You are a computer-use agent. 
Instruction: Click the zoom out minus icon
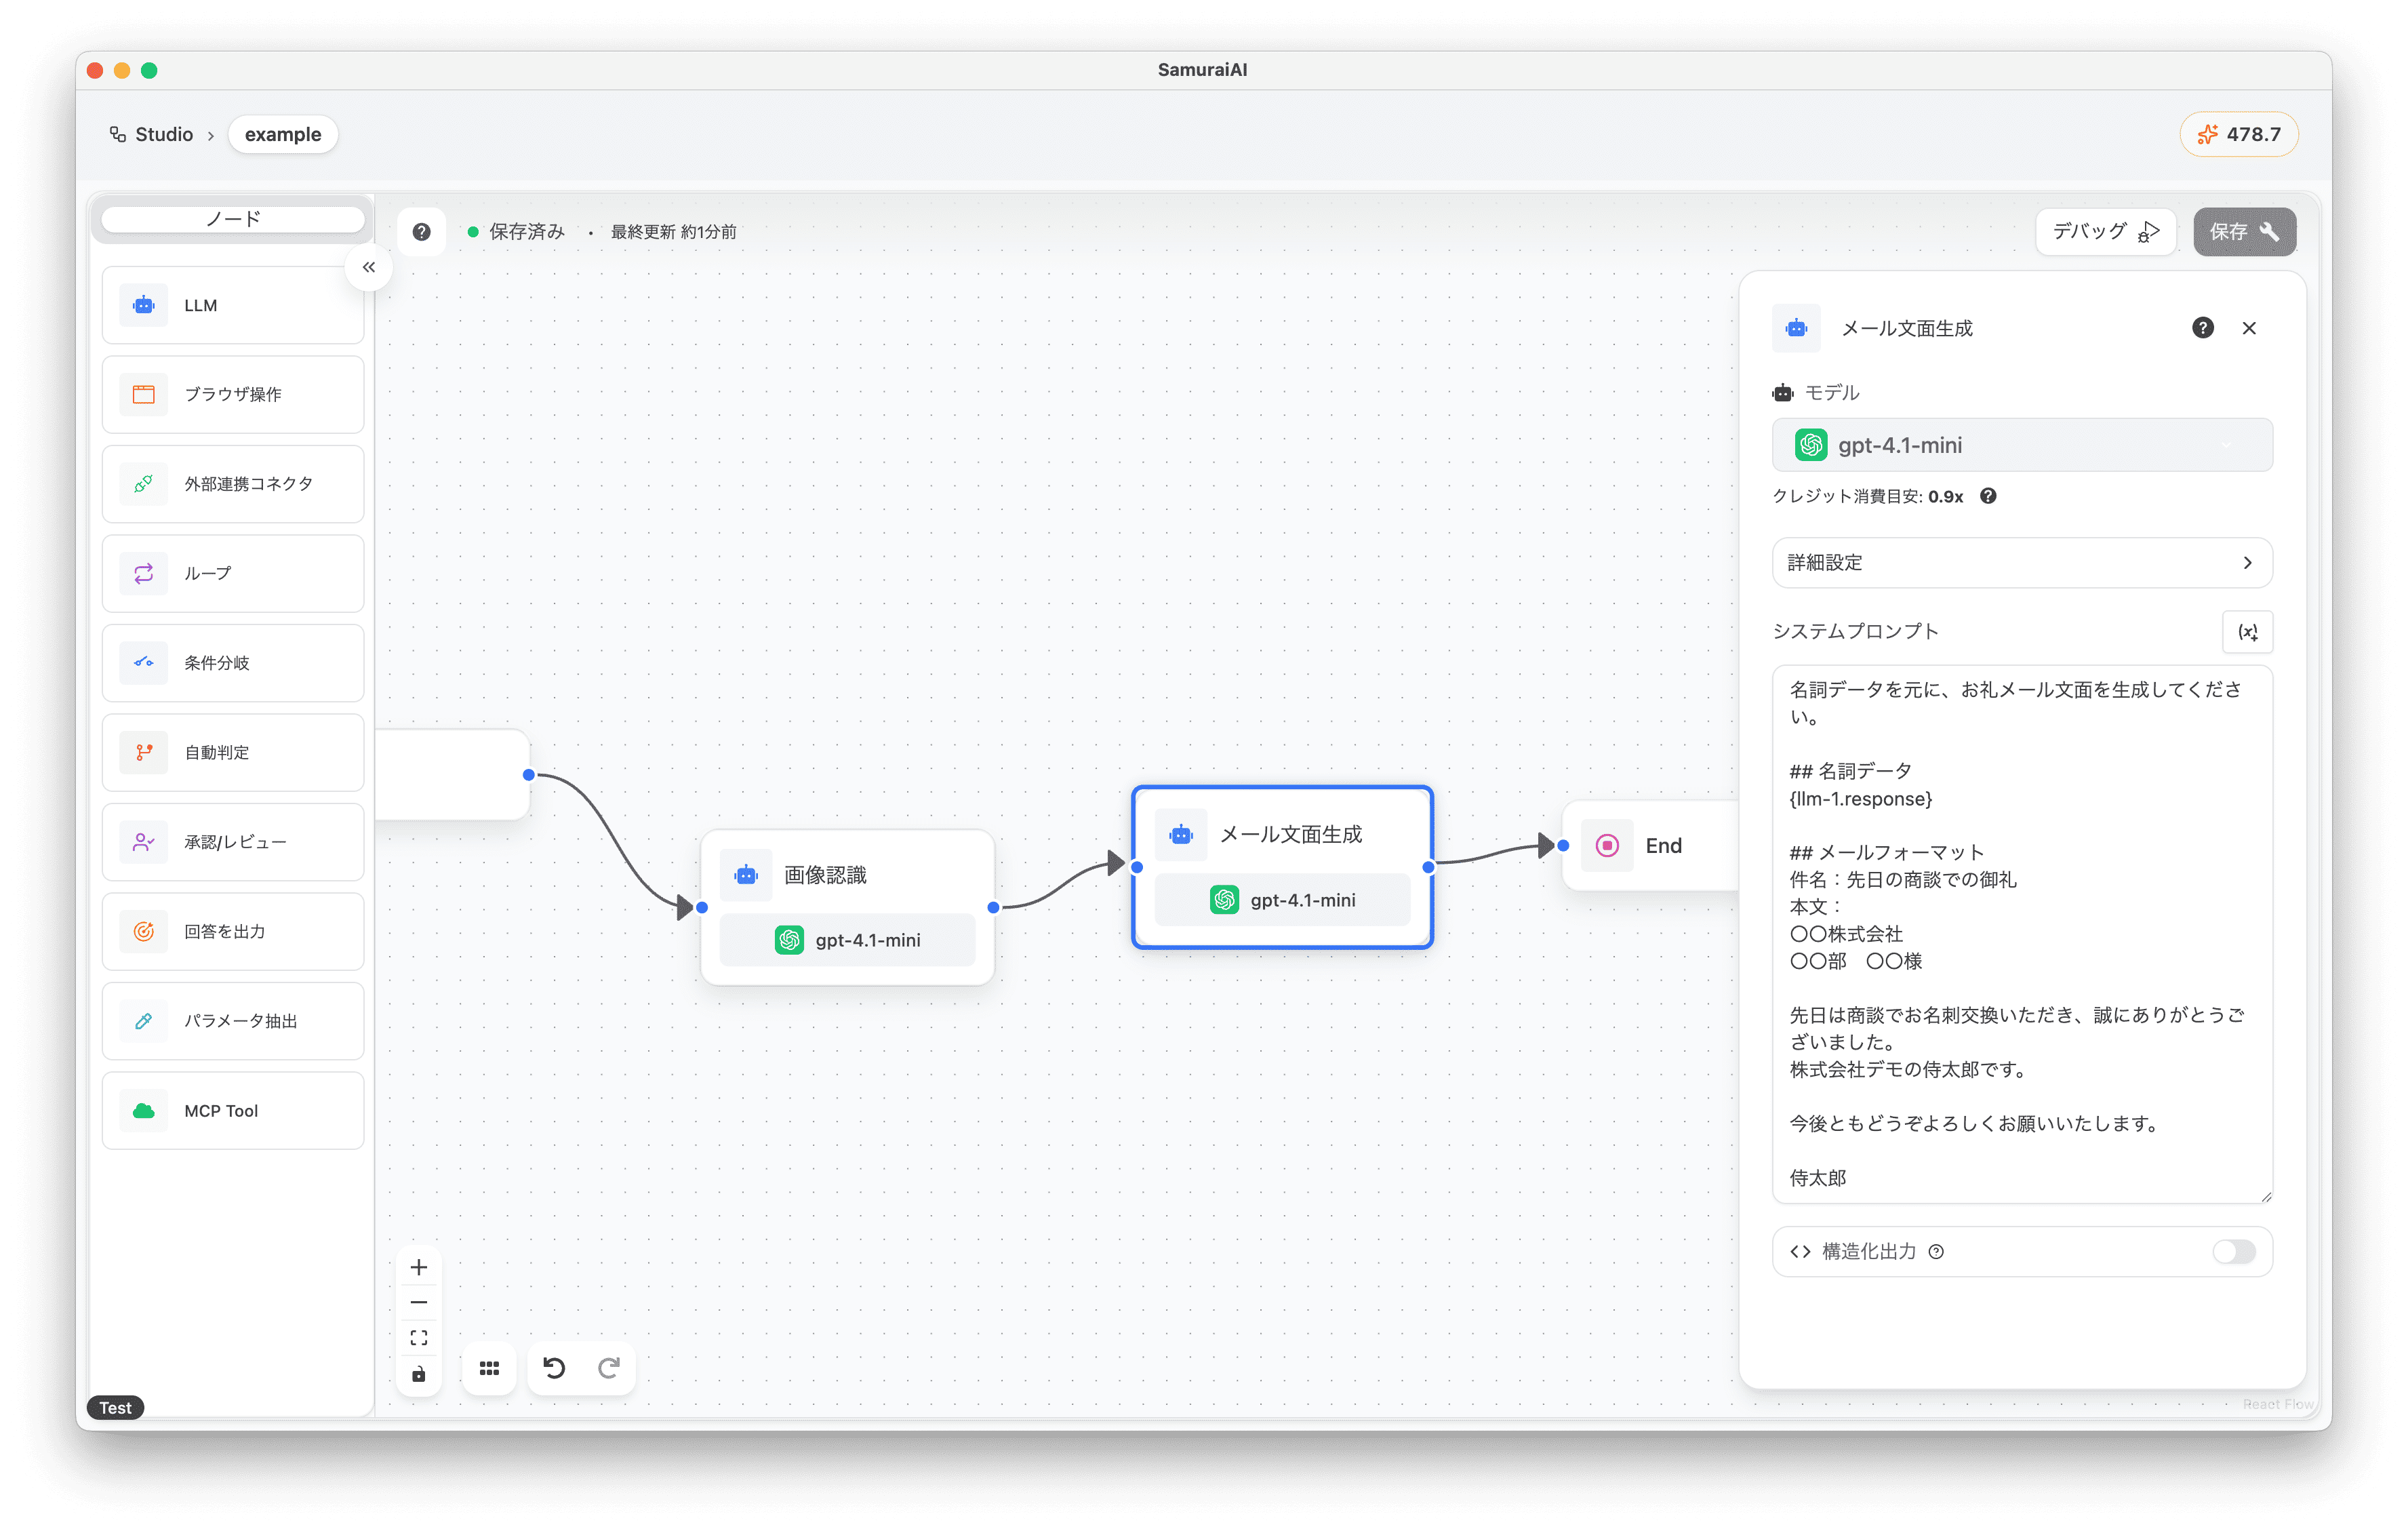click(x=419, y=1302)
